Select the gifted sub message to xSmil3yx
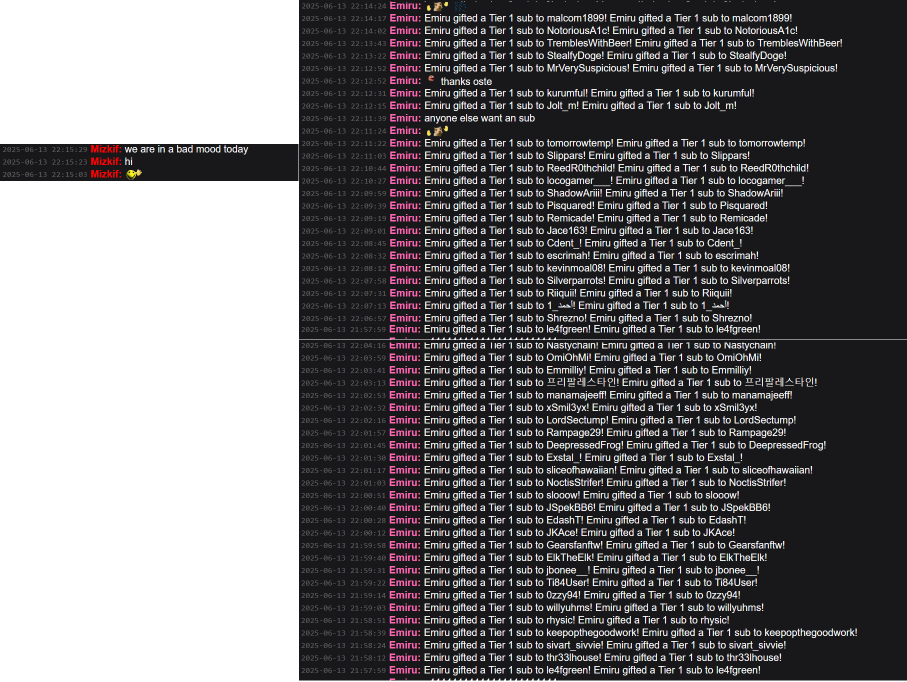 pyautogui.click(x=591, y=408)
